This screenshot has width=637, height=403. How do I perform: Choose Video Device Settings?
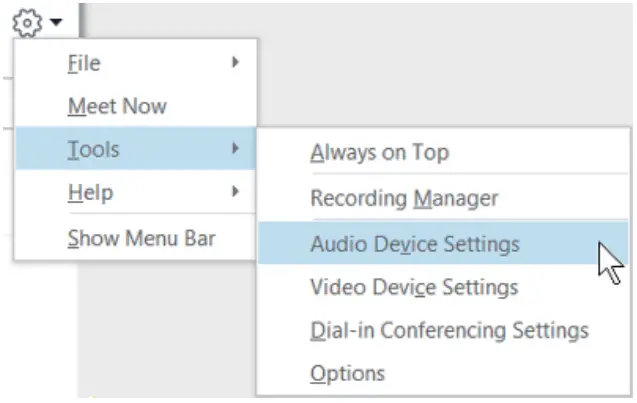[x=414, y=288]
